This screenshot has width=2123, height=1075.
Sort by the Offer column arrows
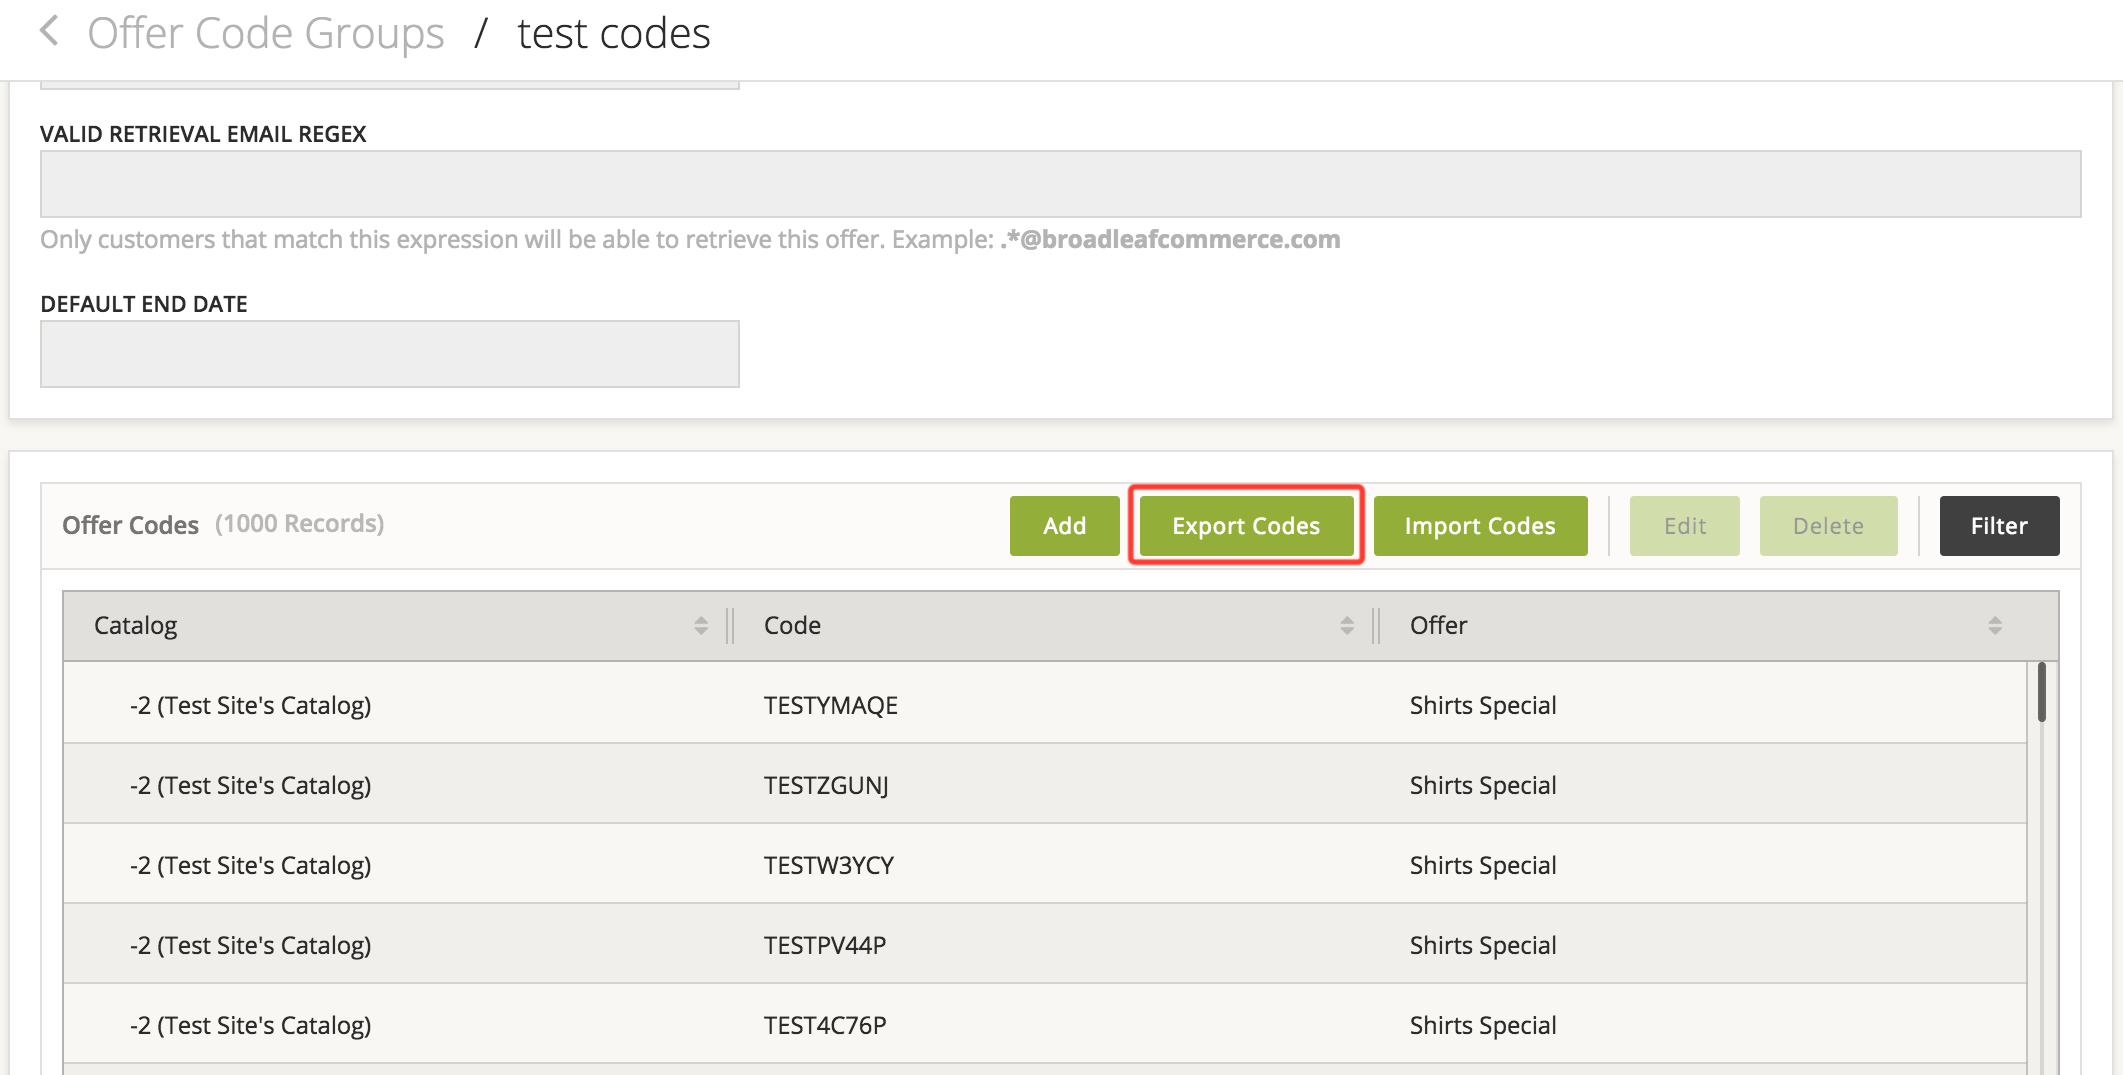1995,626
